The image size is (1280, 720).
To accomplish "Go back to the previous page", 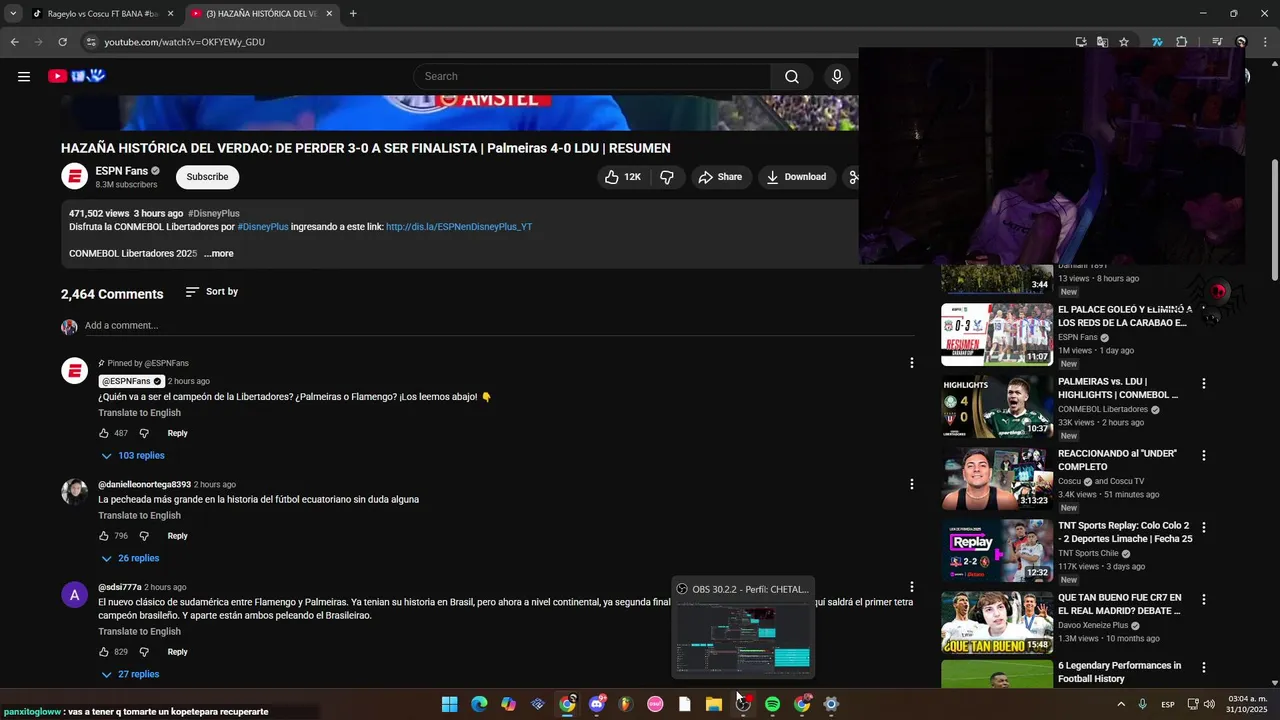I will pos(14,42).
